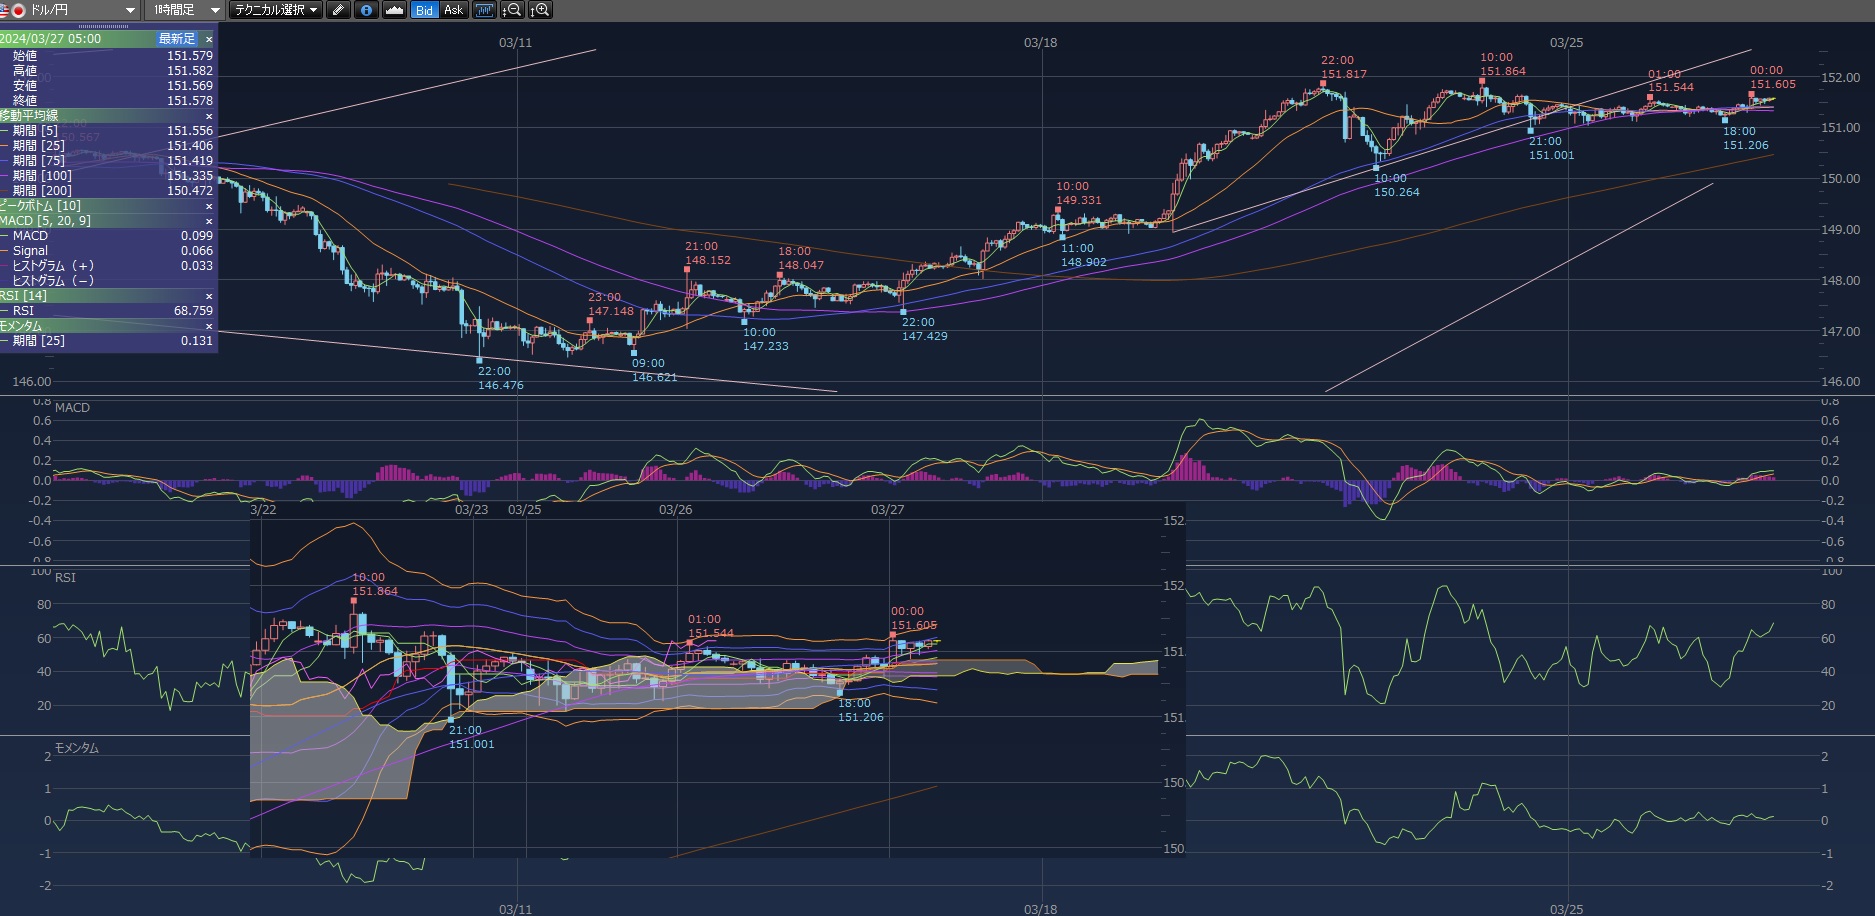Open the drawing pencil tool

coord(338,10)
